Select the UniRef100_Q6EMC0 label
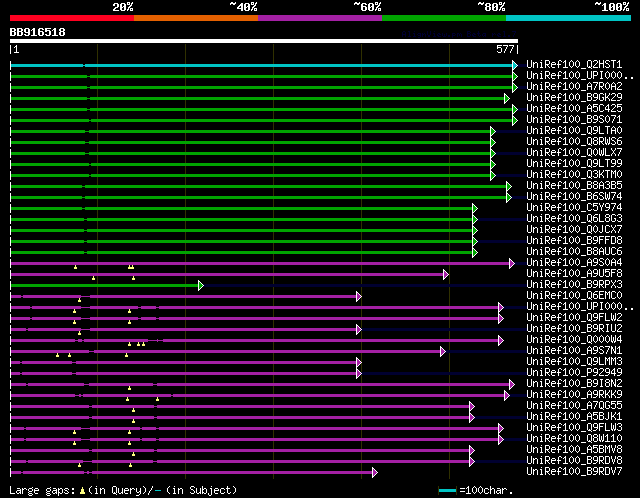 [574, 296]
